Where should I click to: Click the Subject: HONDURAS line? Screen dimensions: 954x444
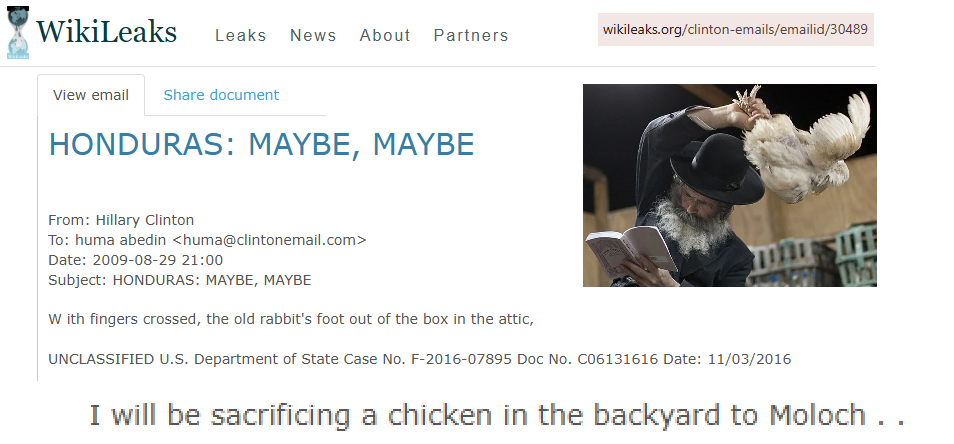coord(180,280)
